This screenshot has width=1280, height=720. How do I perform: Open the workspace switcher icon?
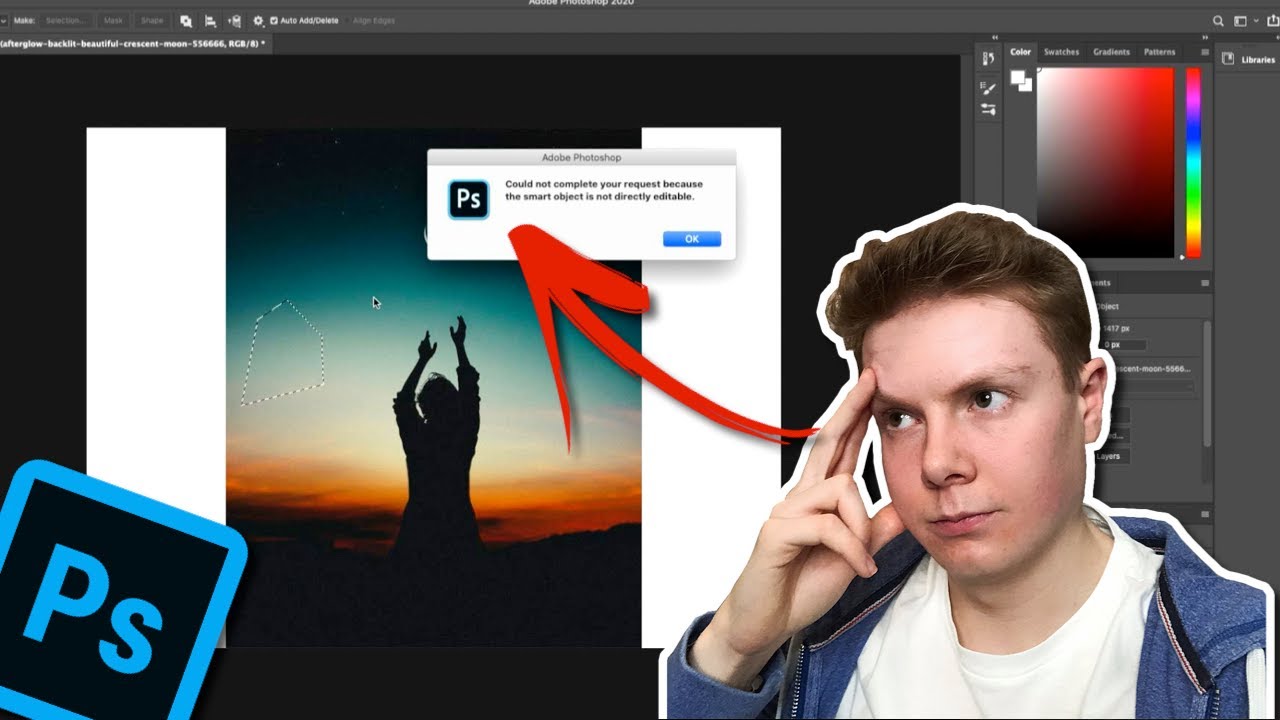click(x=1240, y=20)
